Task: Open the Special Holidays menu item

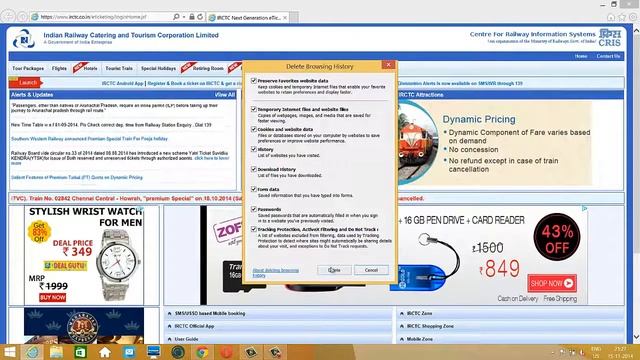Action: pos(158,69)
